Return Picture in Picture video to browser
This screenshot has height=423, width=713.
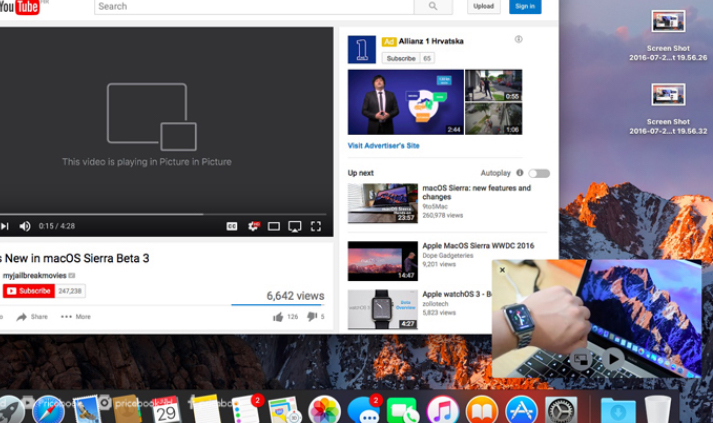pyautogui.click(x=581, y=359)
